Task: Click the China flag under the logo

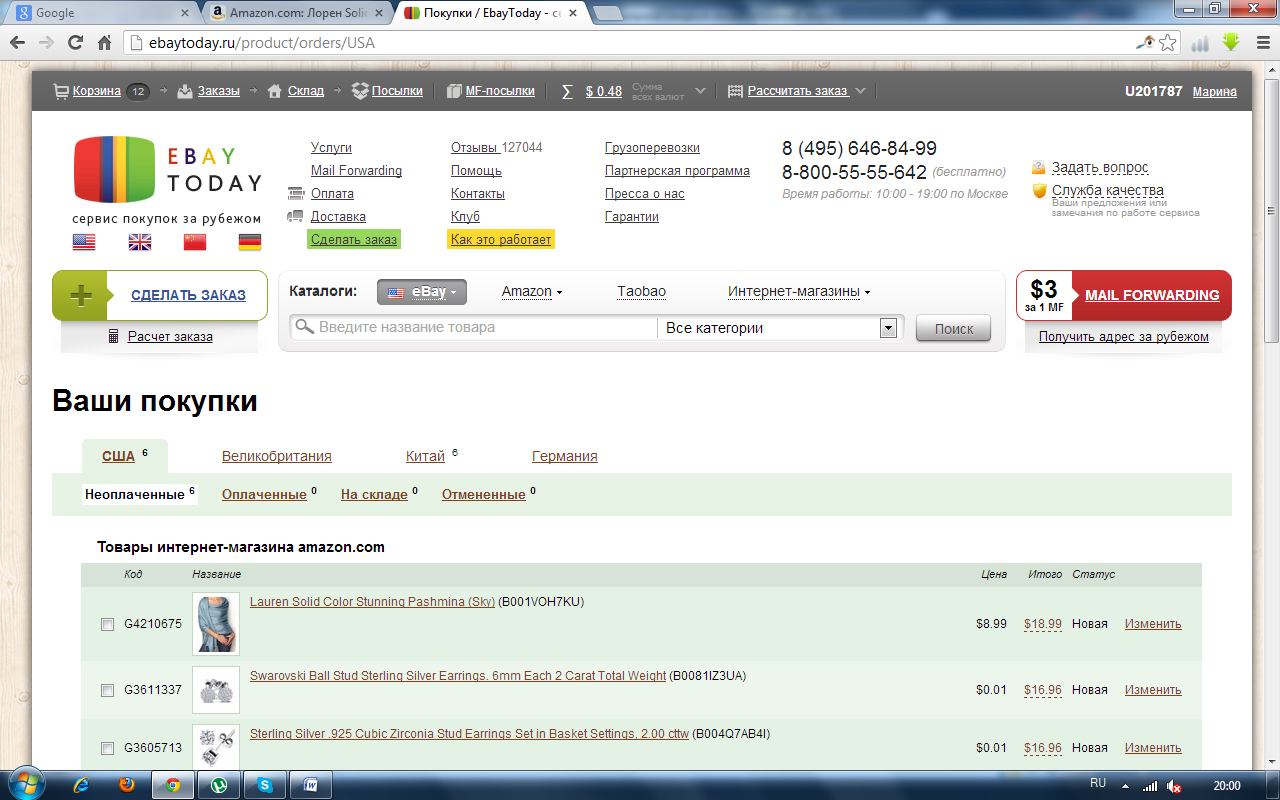Action: (195, 242)
